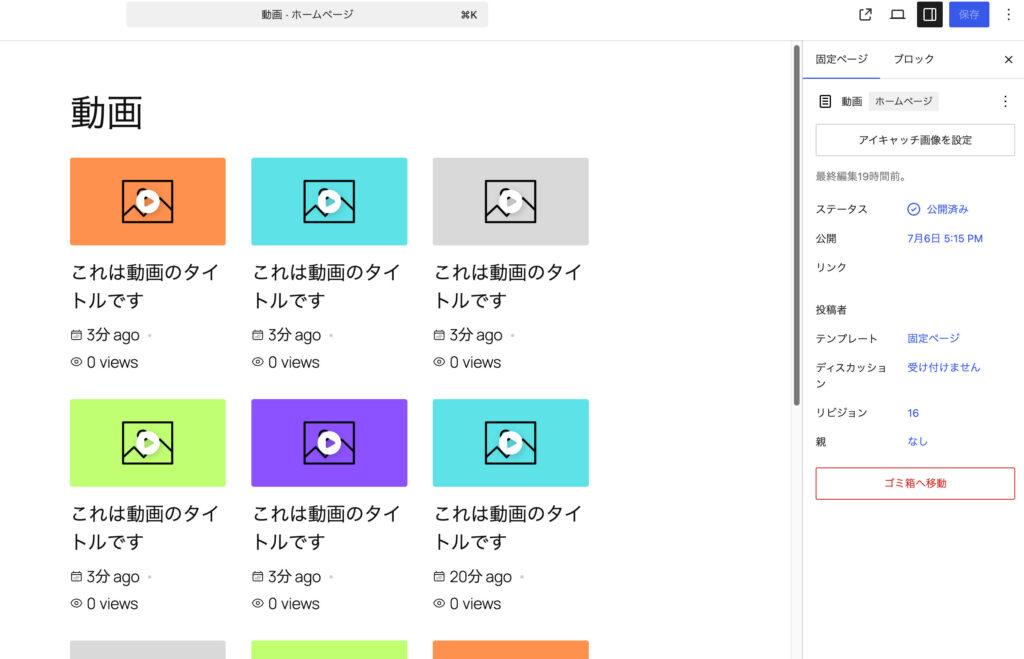Image resolution: width=1024 pixels, height=659 pixels.
Task: Click the 20分 ago date text
Action: (480, 577)
